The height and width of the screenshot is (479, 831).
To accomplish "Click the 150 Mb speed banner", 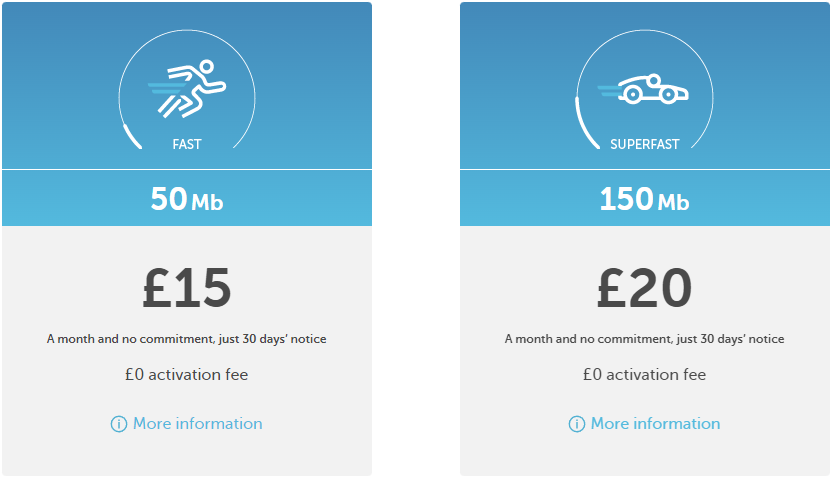I will (x=644, y=198).
